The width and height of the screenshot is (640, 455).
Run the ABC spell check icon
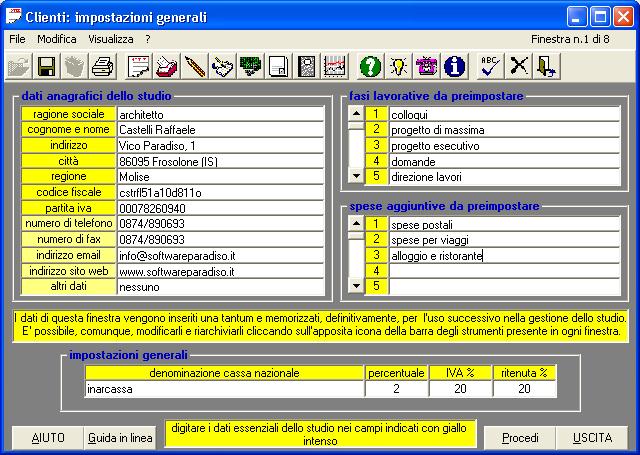coord(490,67)
